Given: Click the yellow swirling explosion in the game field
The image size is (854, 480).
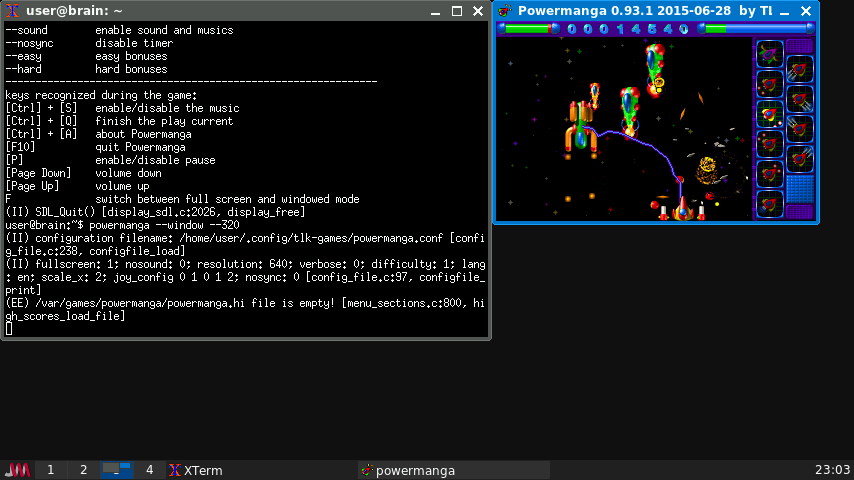Looking at the screenshot, I should [x=710, y=168].
